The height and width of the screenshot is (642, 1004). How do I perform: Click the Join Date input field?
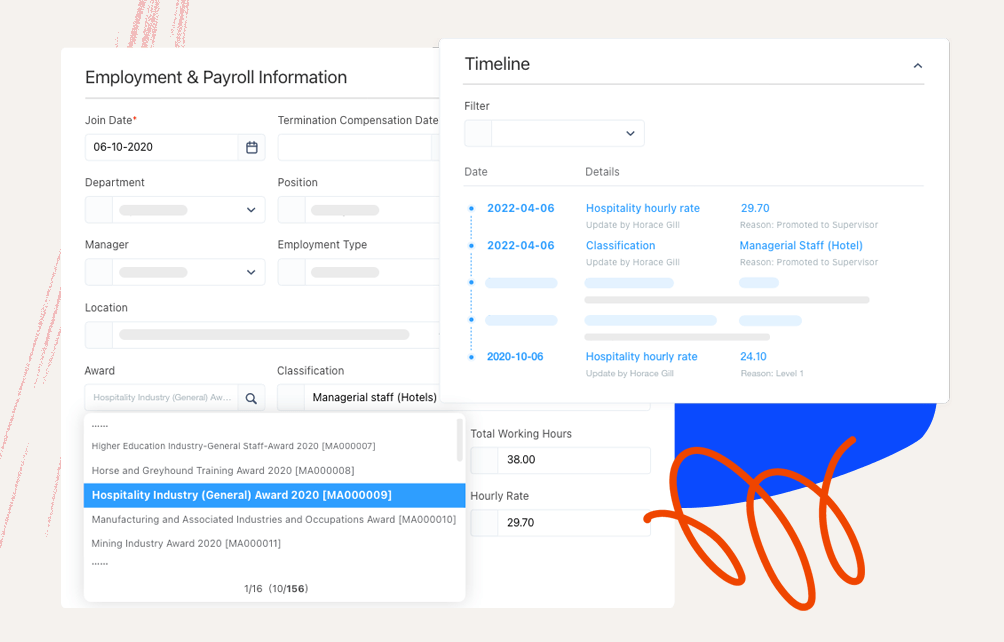[x=161, y=147]
